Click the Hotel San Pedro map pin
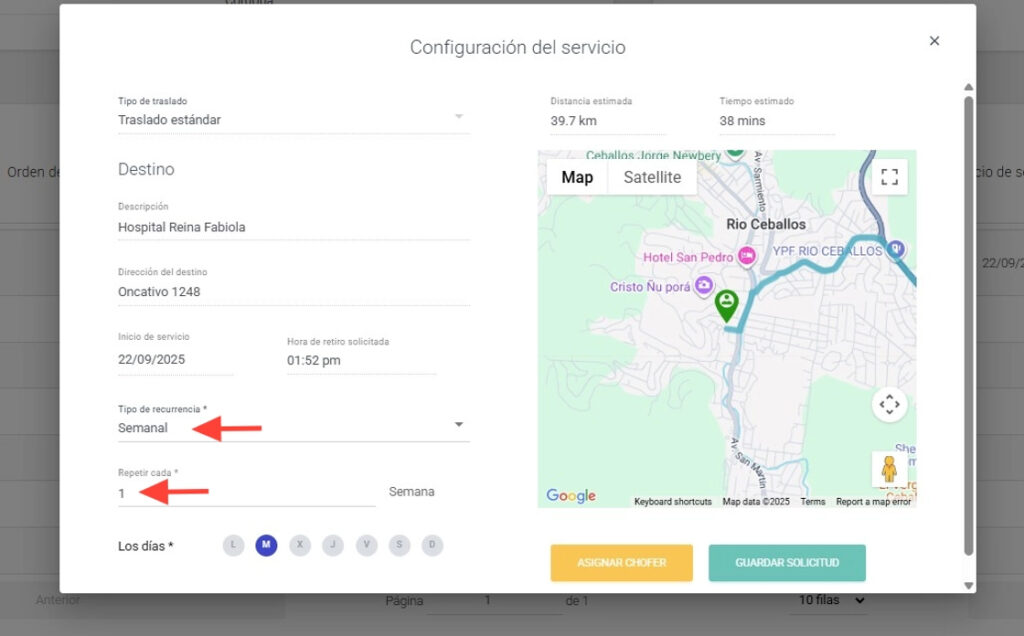The width and height of the screenshot is (1024, 636). click(x=746, y=256)
